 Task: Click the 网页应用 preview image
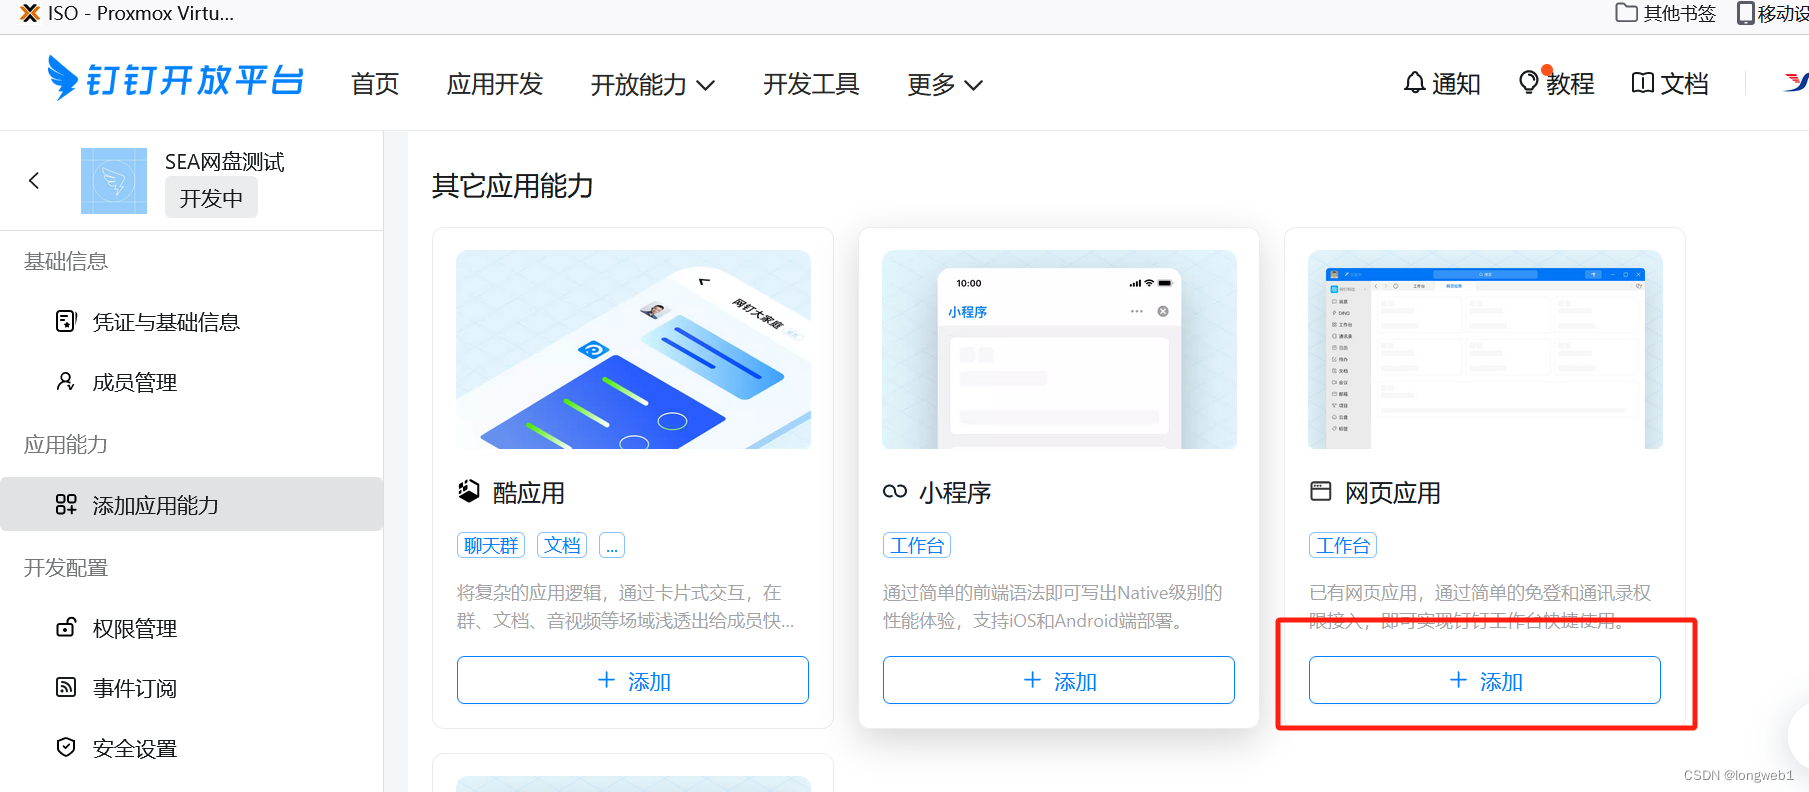click(1485, 349)
